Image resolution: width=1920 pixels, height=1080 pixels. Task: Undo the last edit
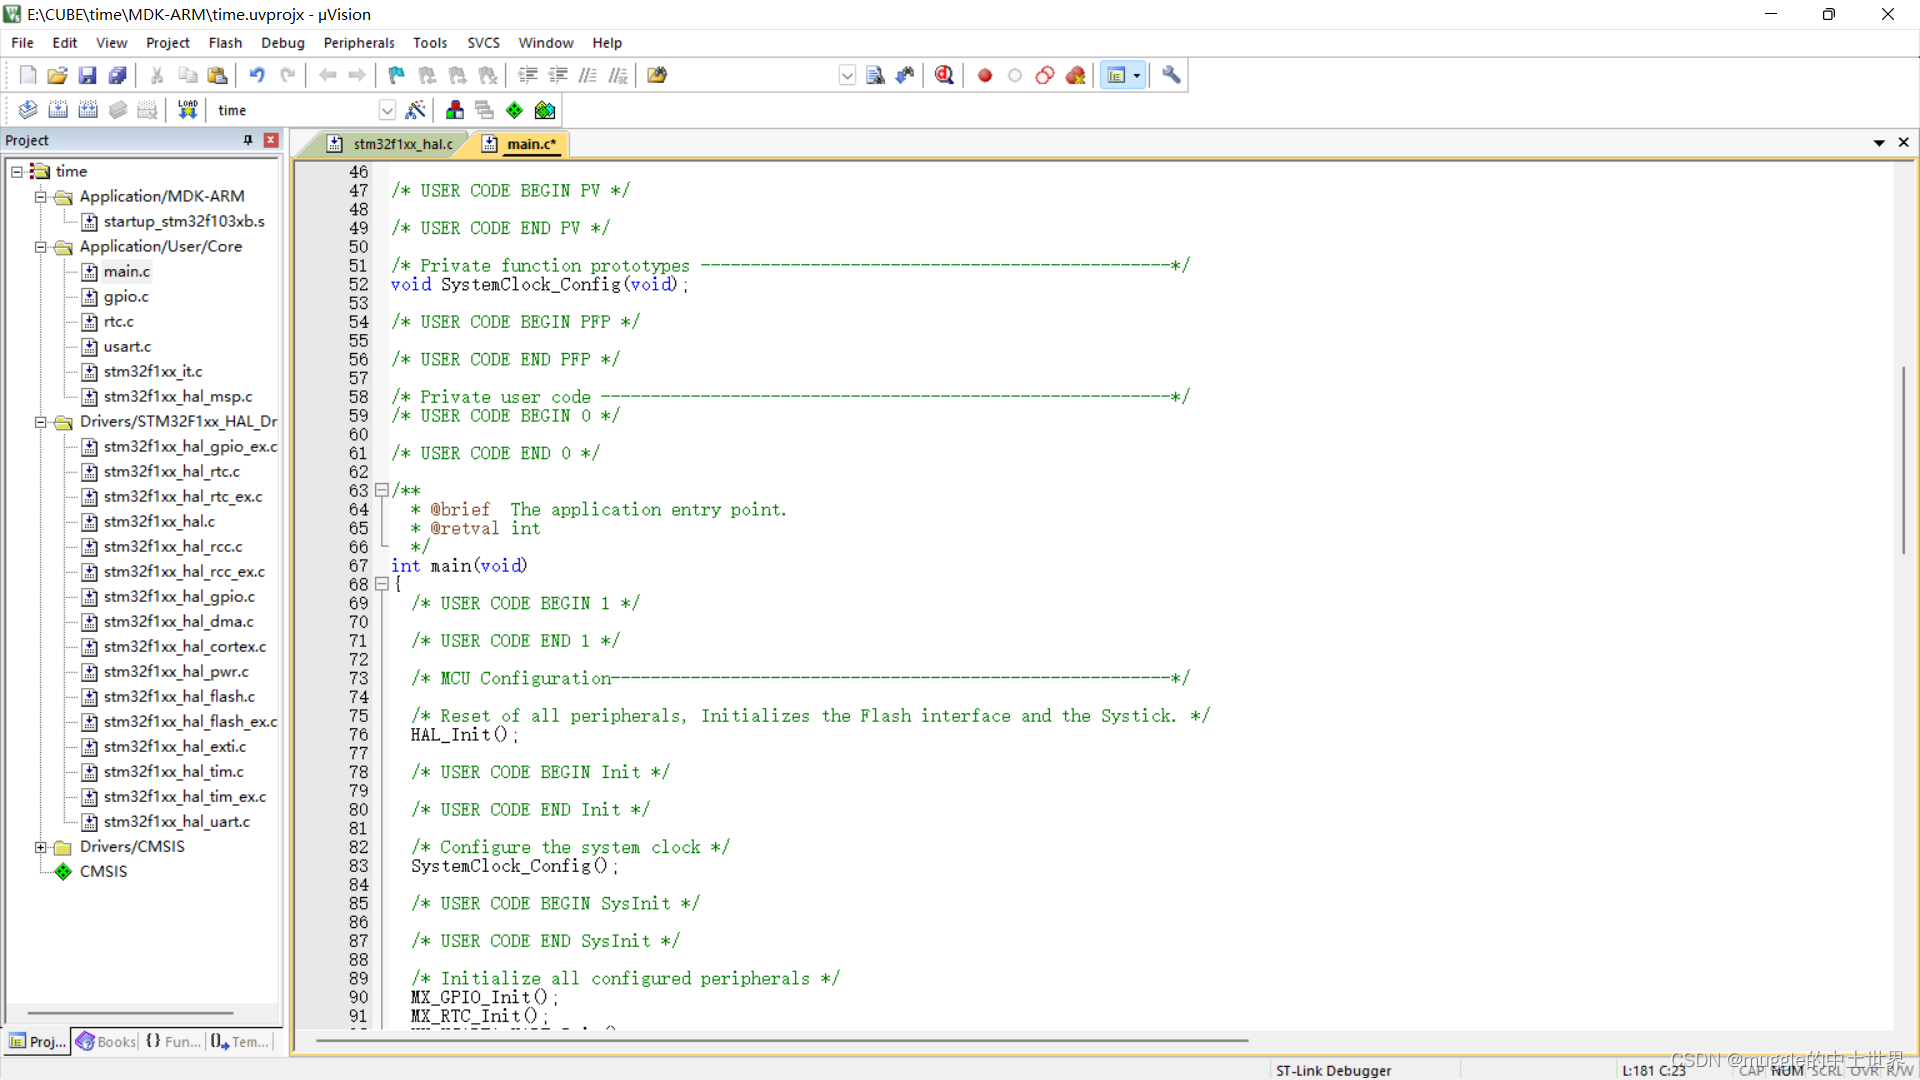click(x=258, y=75)
